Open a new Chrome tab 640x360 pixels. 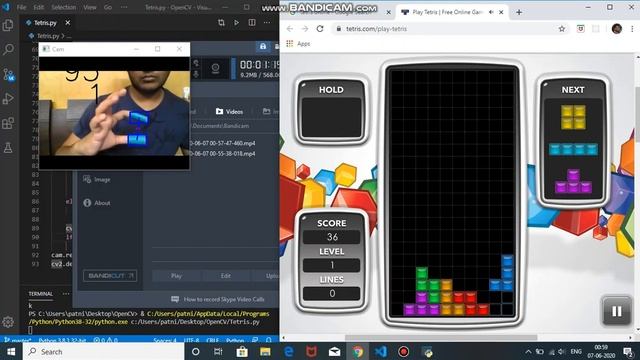tap(519, 12)
